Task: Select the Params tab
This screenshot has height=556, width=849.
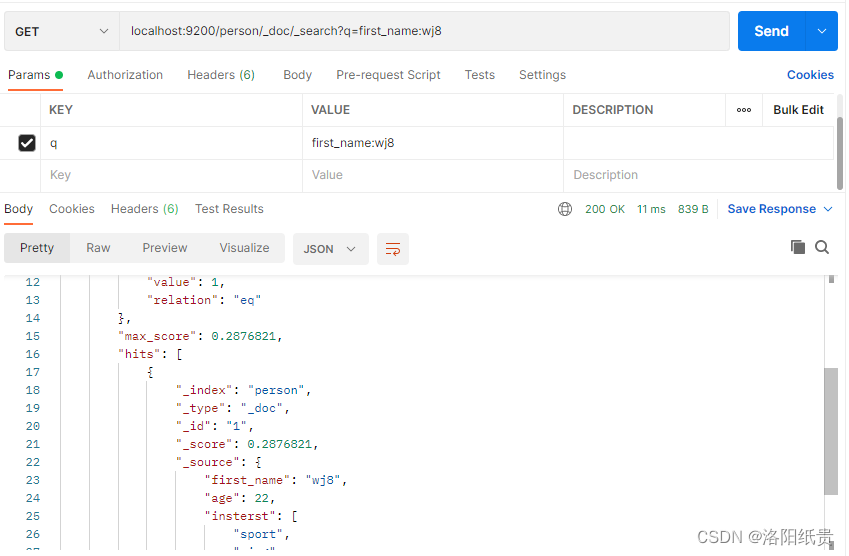Action: click(35, 75)
